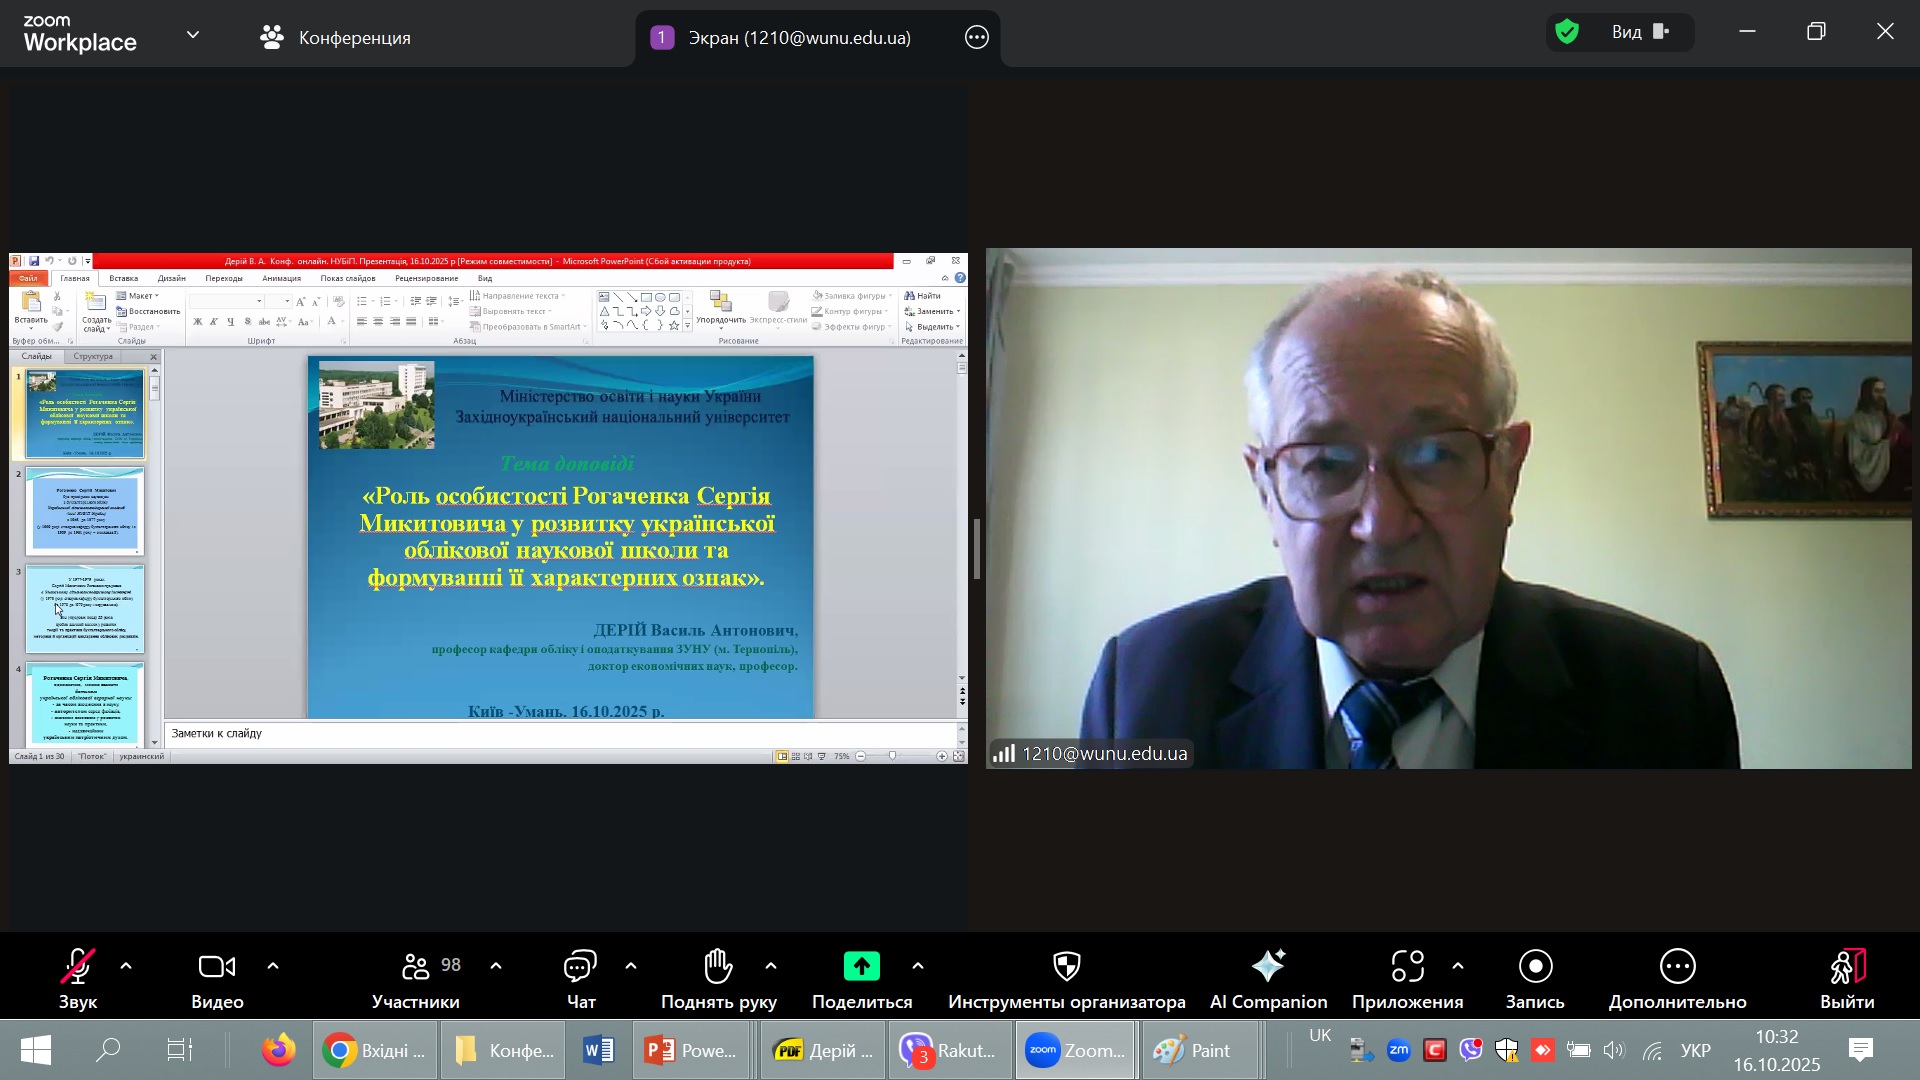Expand video options arrow beside Видео
The height and width of the screenshot is (1080, 1920).
(x=273, y=967)
